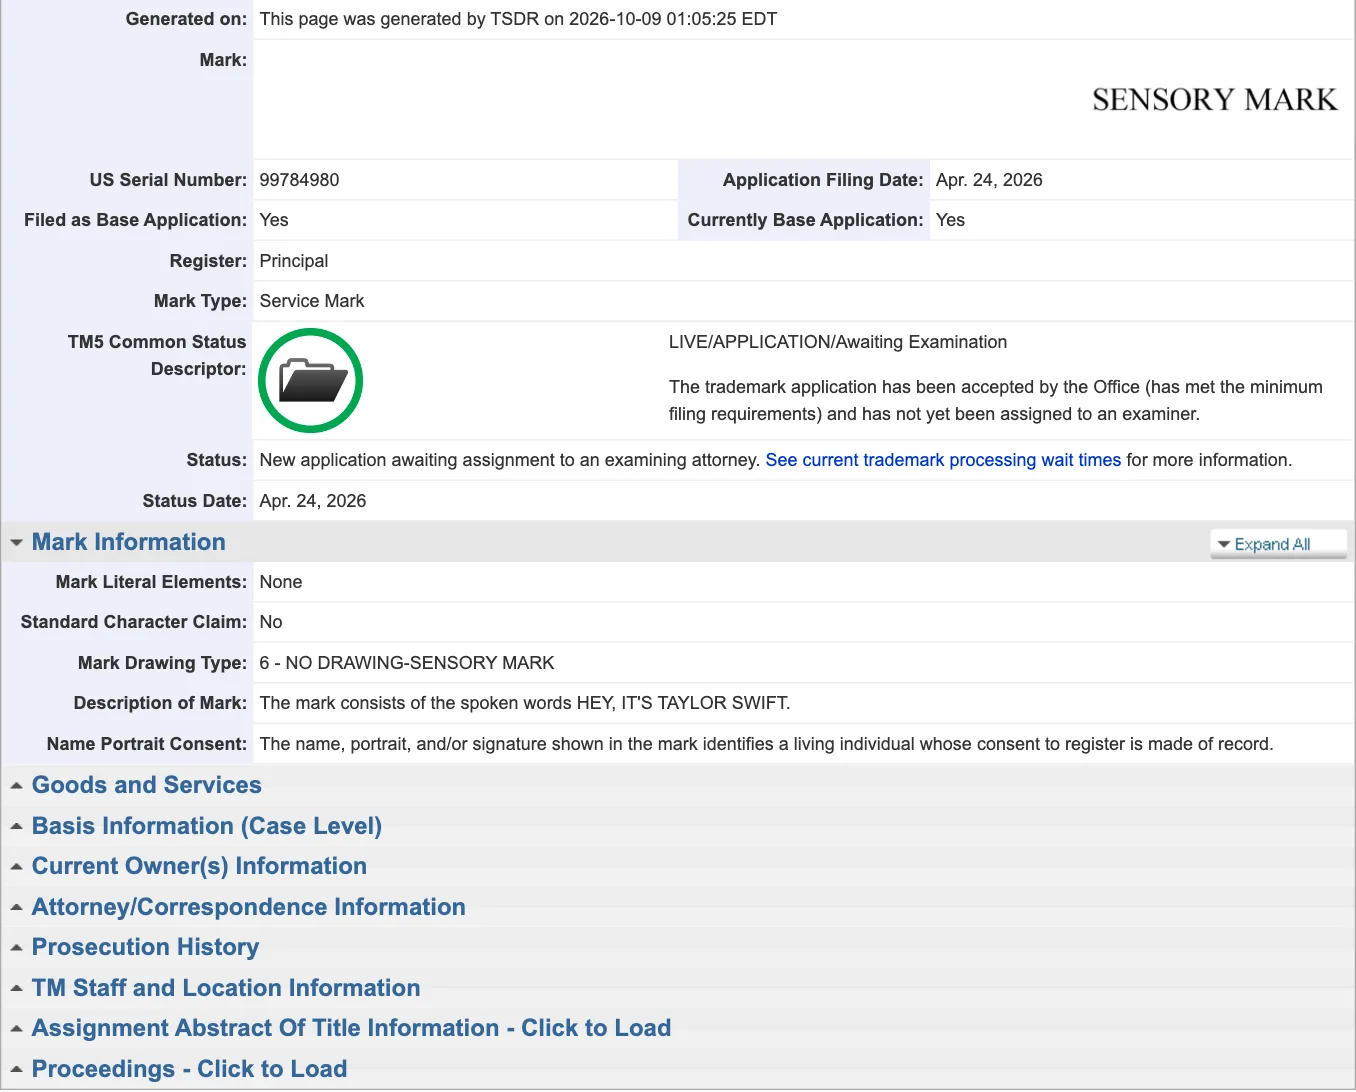The height and width of the screenshot is (1092, 1356).
Task: Click the green open-folder status icon
Action: [x=310, y=381]
